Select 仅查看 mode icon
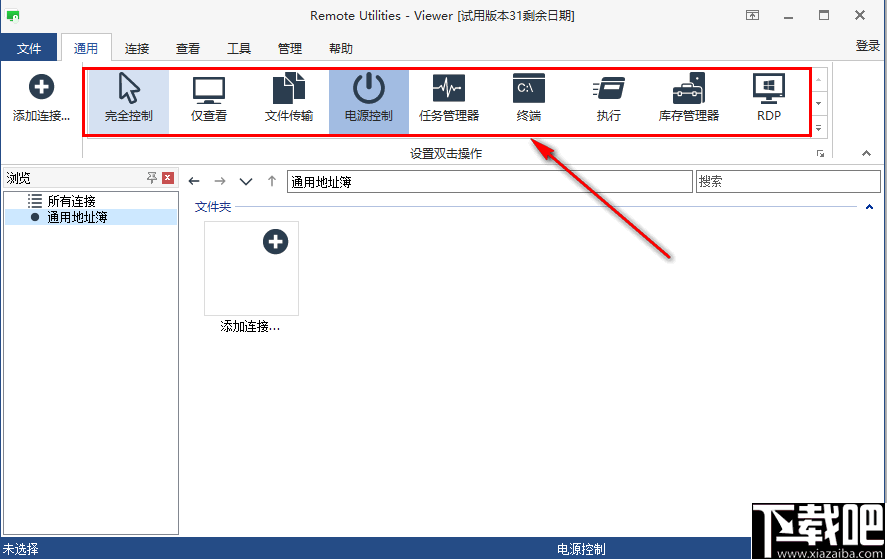The width and height of the screenshot is (887, 559). click(209, 101)
